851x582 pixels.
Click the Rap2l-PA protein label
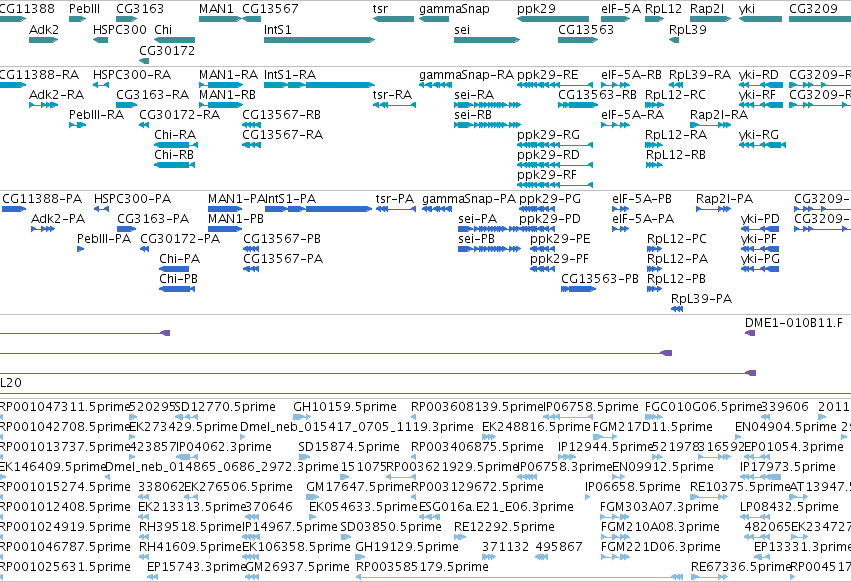tap(724, 199)
